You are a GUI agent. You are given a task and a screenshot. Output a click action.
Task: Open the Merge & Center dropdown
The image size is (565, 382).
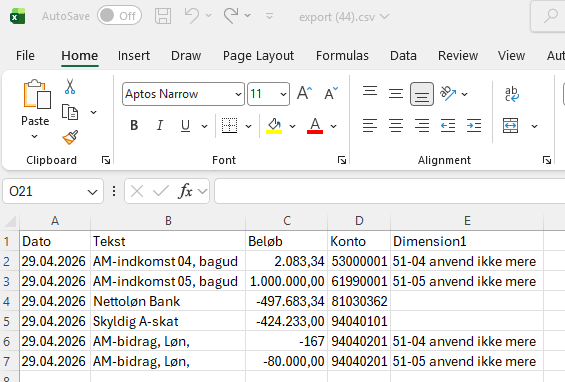click(x=534, y=126)
